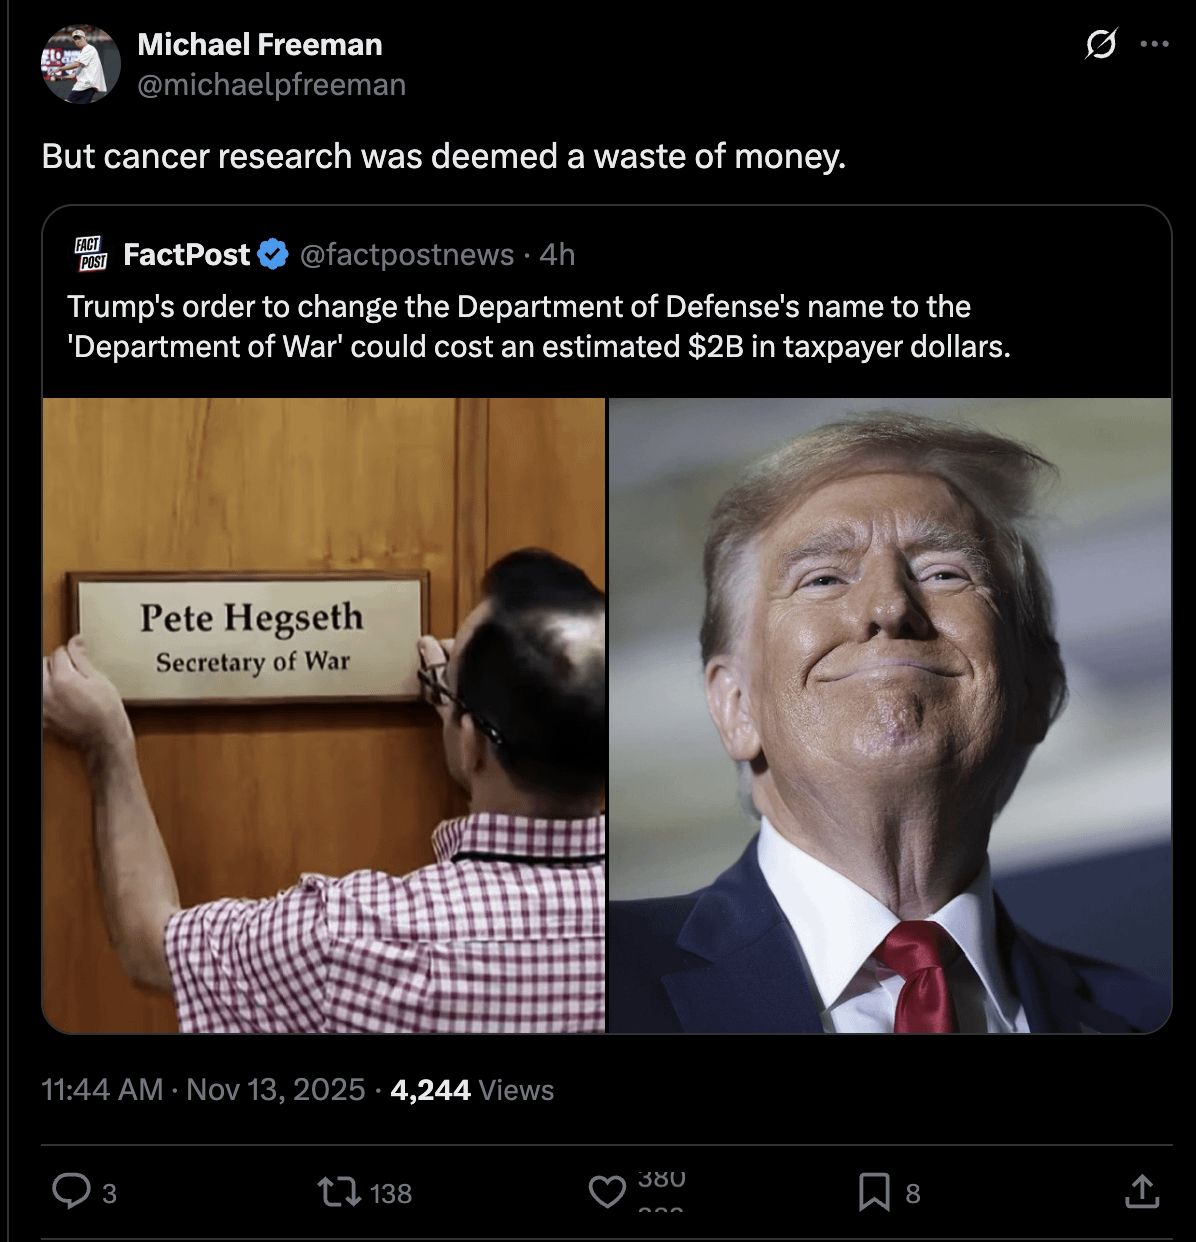Viewport: 1196px width, 1242px height.
Task: View the Secretary of War nameplate photo
Action: [x=324, y=715]
